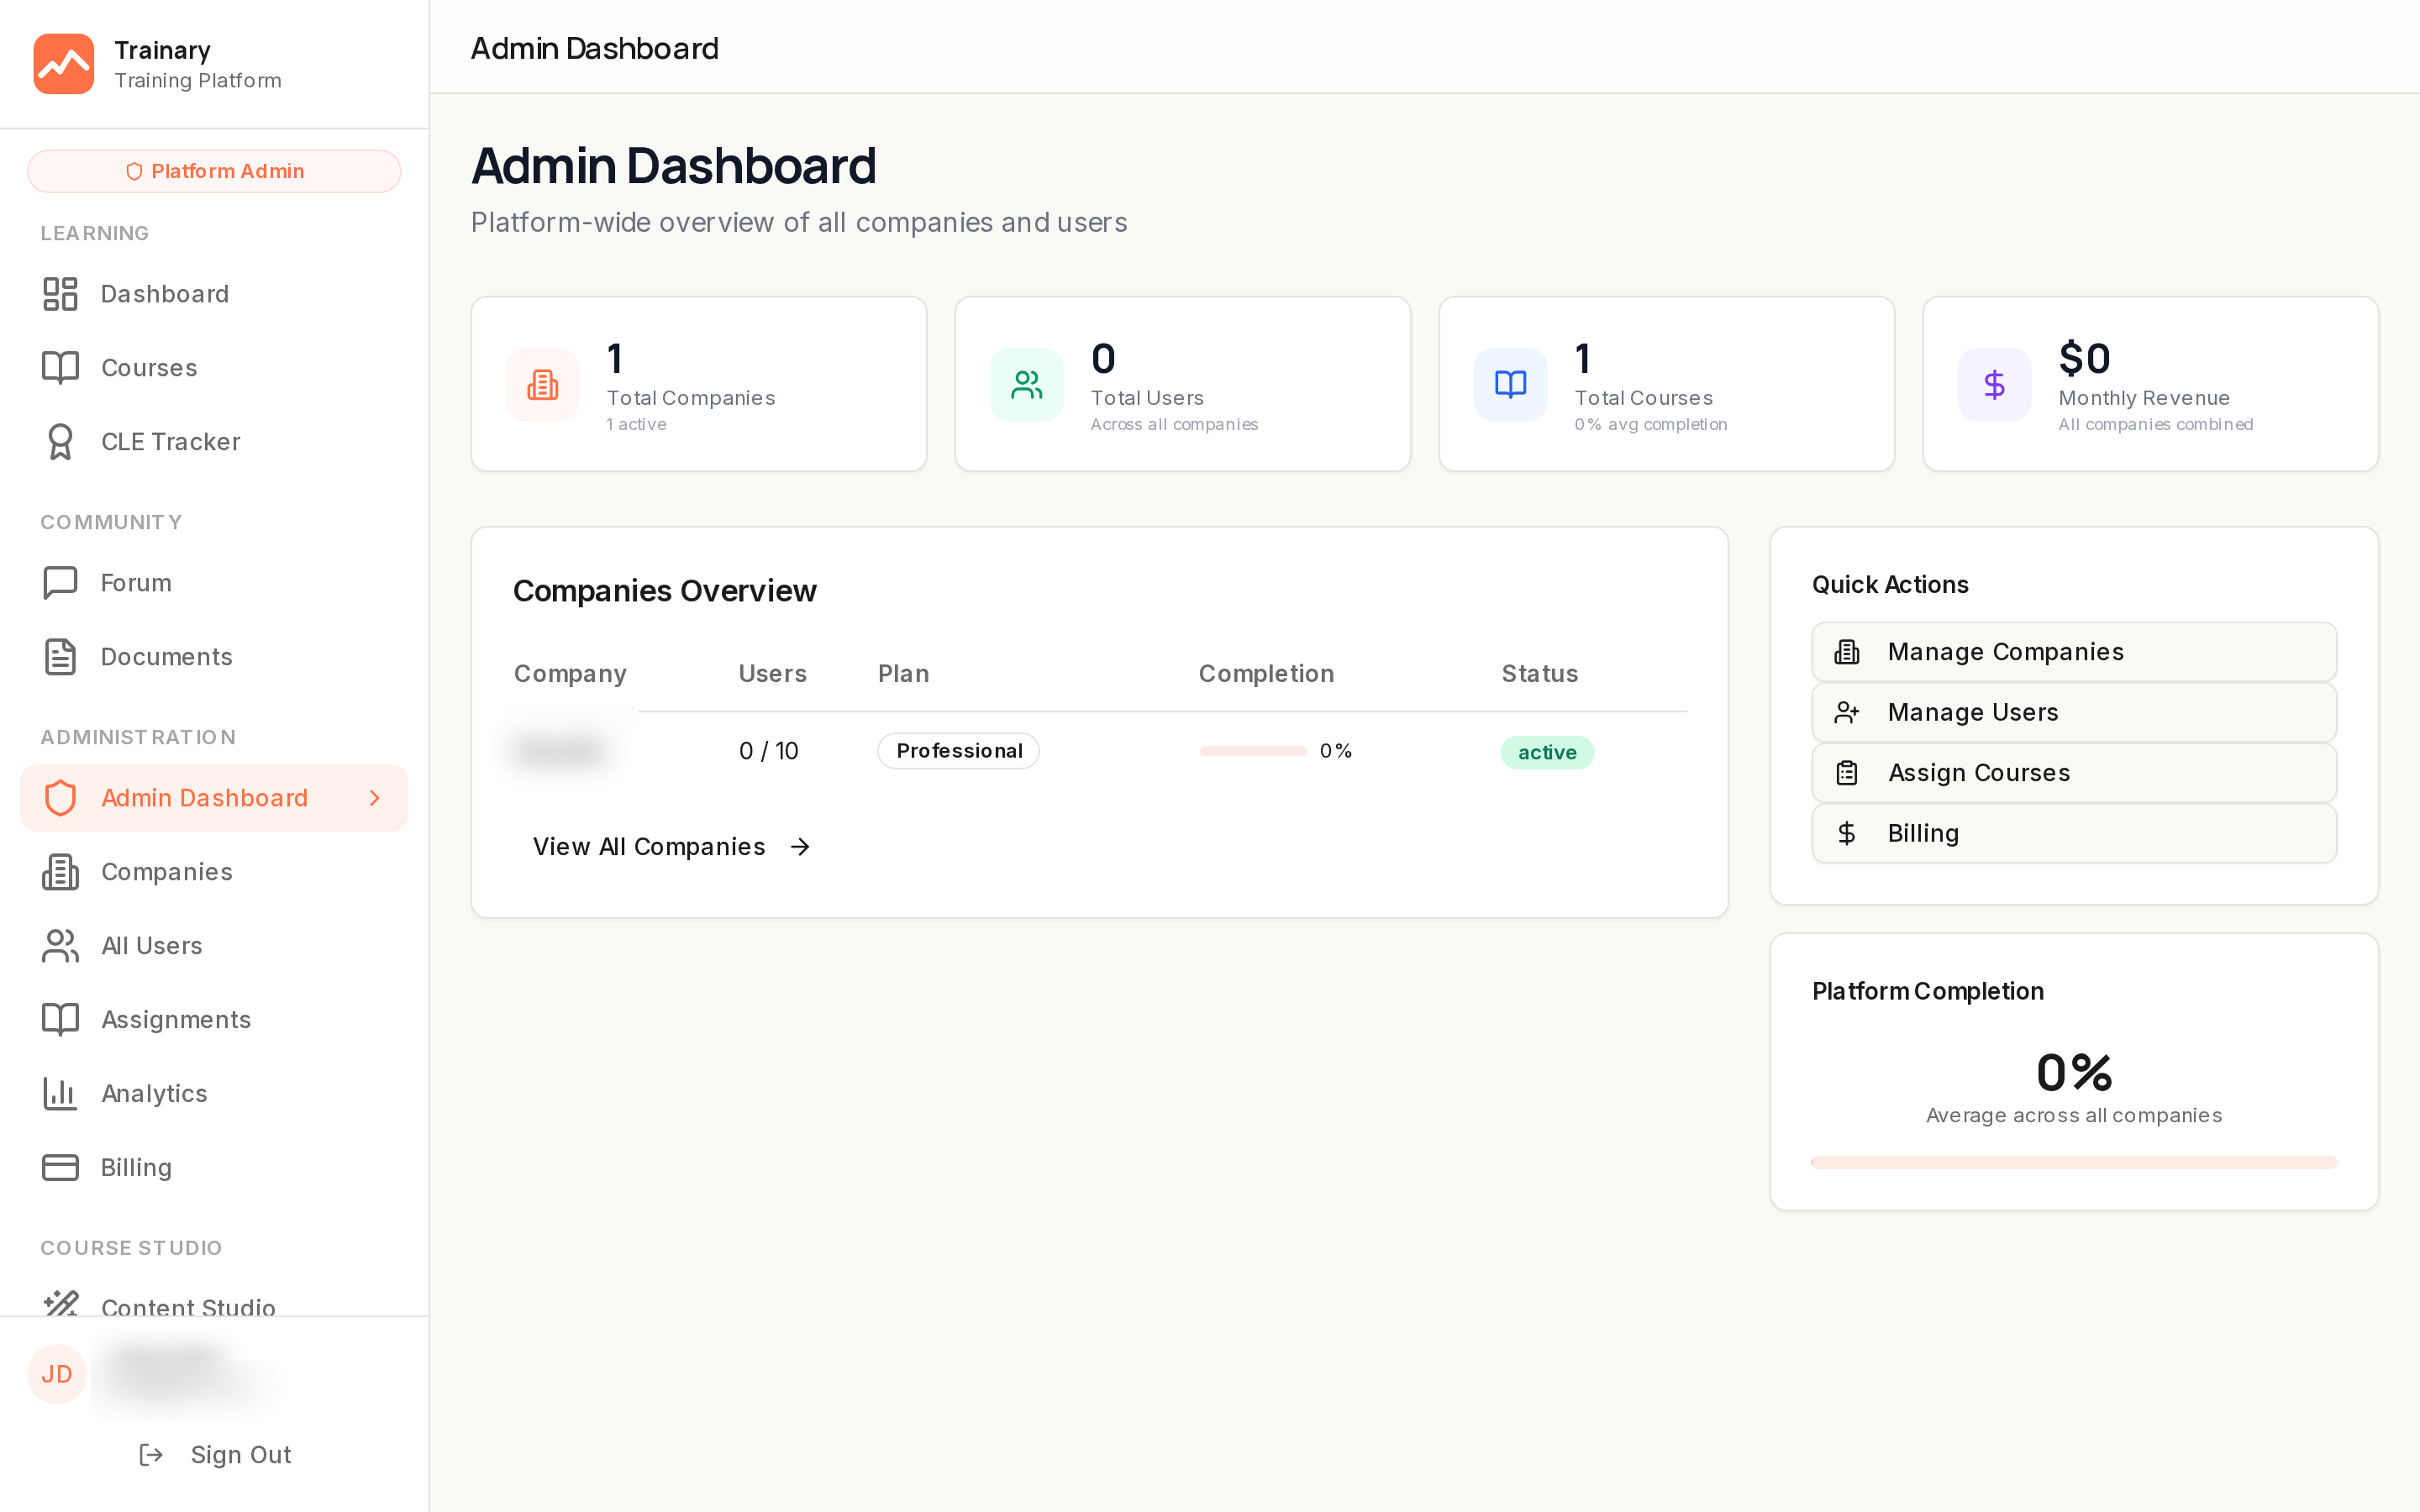
Task: Click the dollar icon in Quick Actions Billing
Action: [x=1847, y=834]
